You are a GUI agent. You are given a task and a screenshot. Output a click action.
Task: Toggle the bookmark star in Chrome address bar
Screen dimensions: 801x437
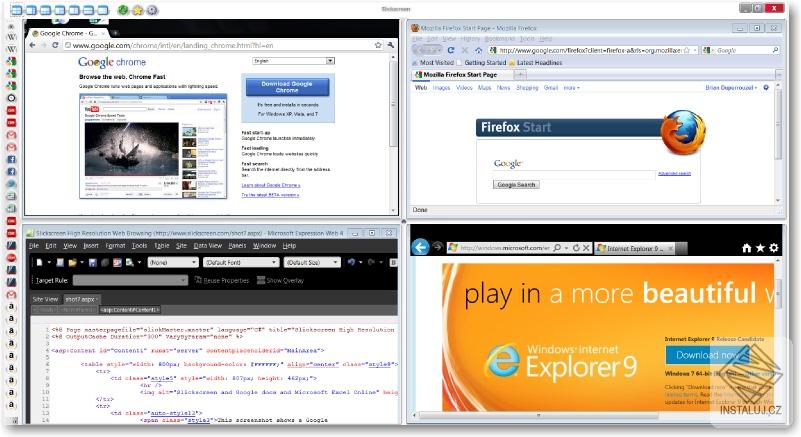[378, 45]
